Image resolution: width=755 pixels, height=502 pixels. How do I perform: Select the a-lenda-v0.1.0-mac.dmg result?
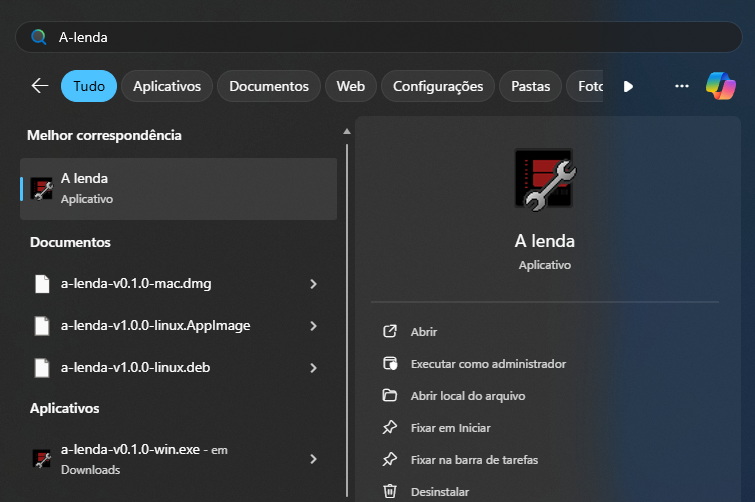(x=178, y=284)
